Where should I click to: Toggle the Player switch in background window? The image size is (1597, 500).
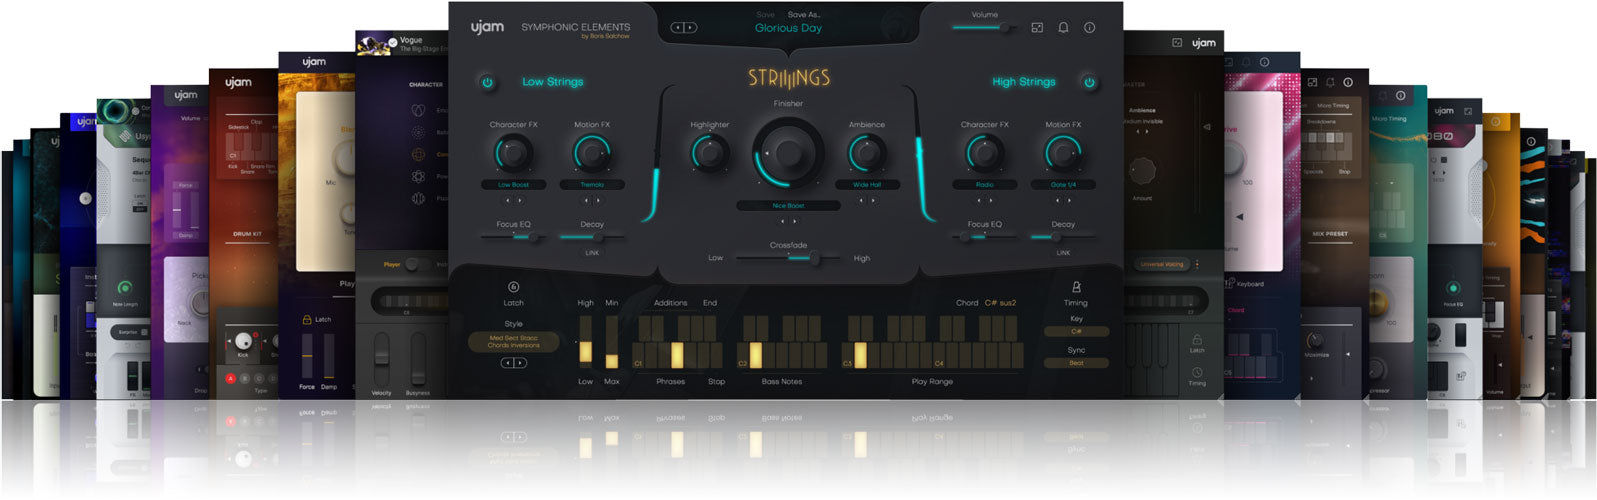click(418, 265)
